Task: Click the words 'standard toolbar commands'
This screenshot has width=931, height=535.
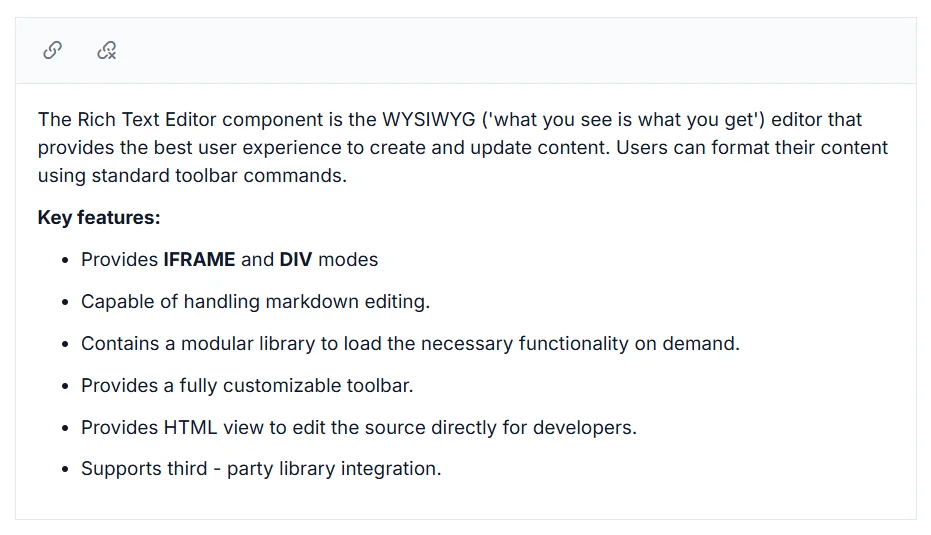Action: pyautogui.click(x=219, y=176)
